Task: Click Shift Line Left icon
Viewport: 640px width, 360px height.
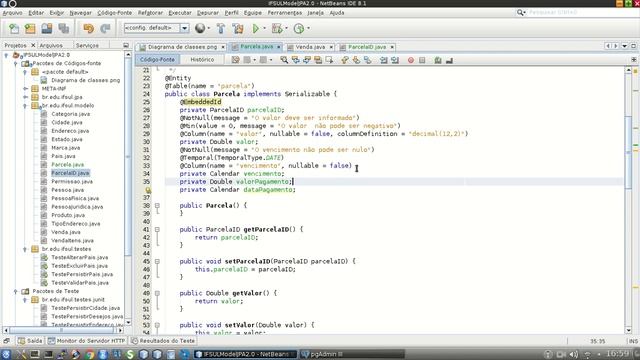Action: click(x=384, y=60)
